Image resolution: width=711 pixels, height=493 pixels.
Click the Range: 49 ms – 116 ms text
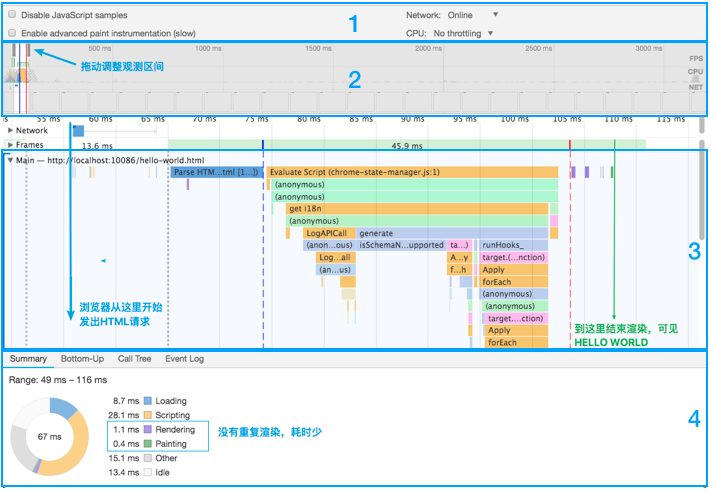(x=58, y=380)
